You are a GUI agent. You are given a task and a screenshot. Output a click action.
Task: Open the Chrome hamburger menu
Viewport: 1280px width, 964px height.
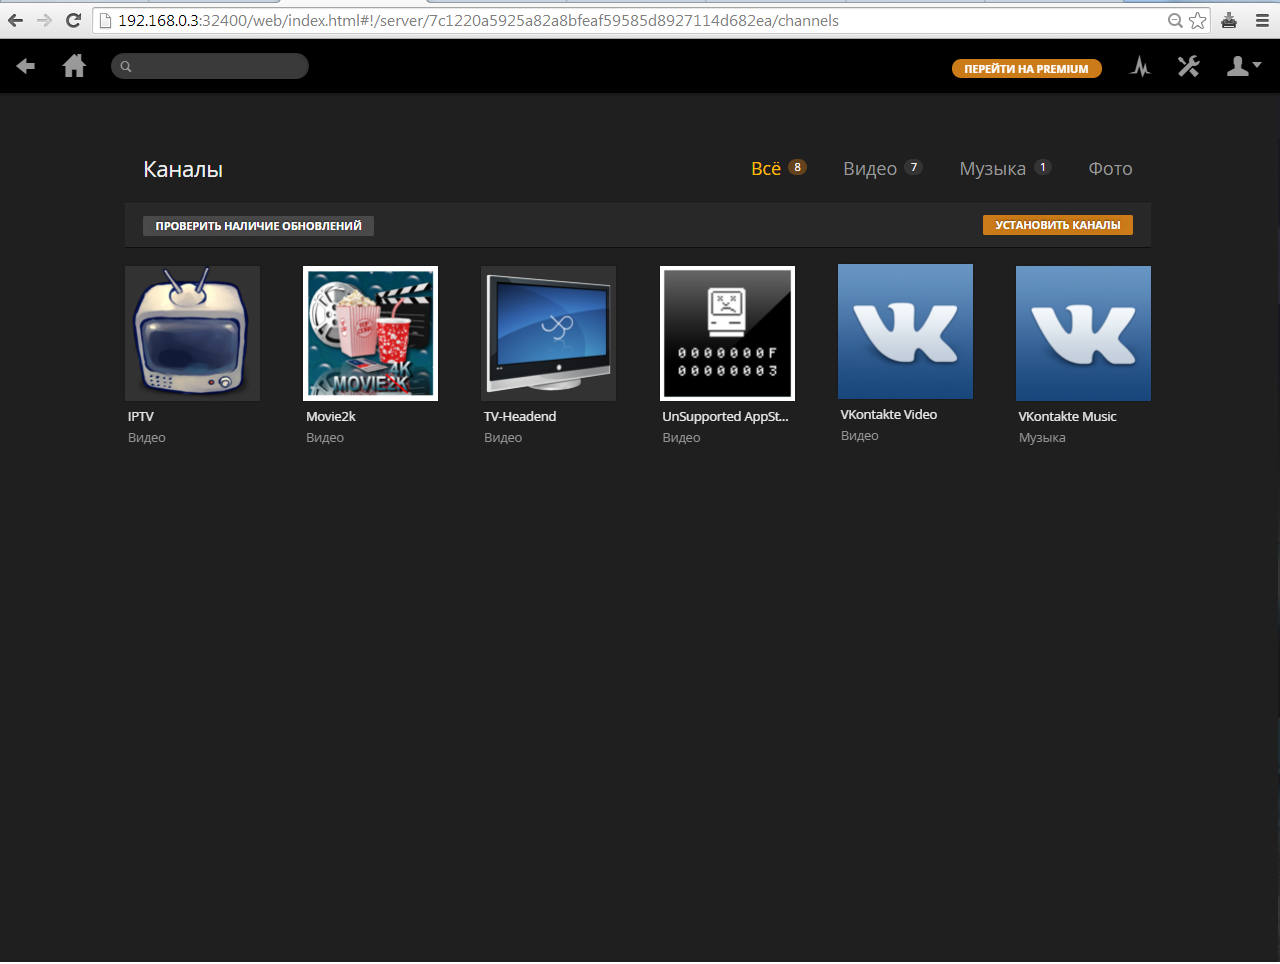click(1262, 20)
